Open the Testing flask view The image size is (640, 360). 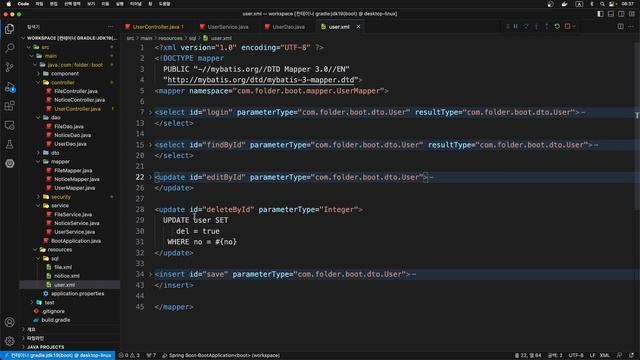(x=9, y=144)
